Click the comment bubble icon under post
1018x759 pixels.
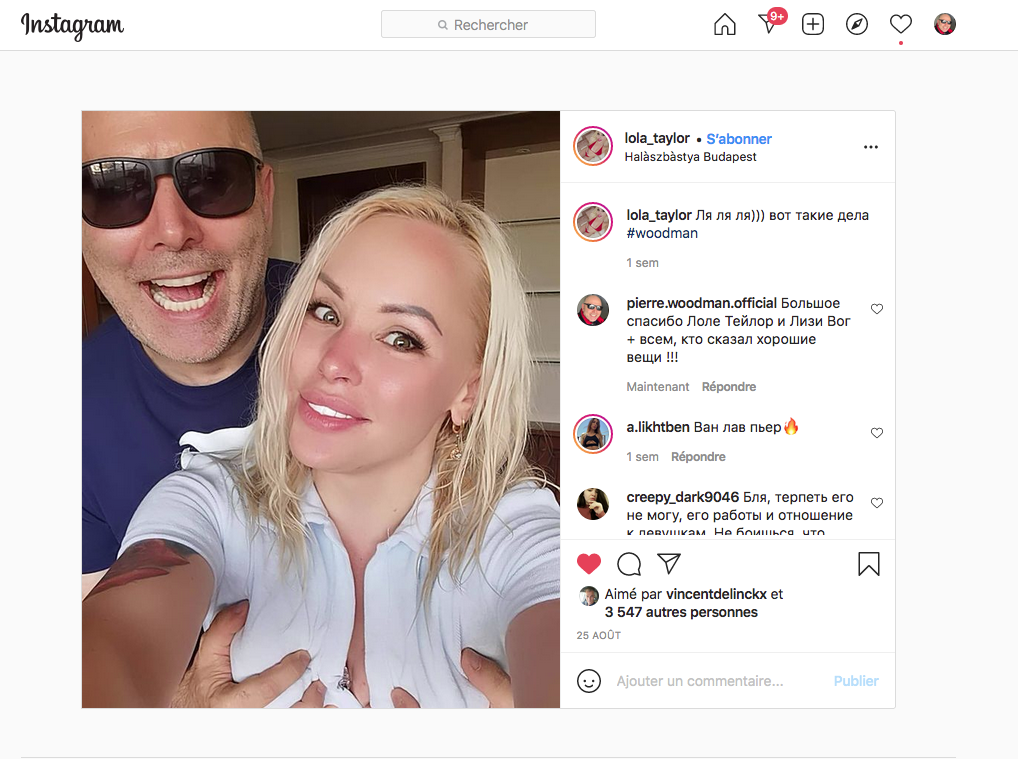pos(629,564)
